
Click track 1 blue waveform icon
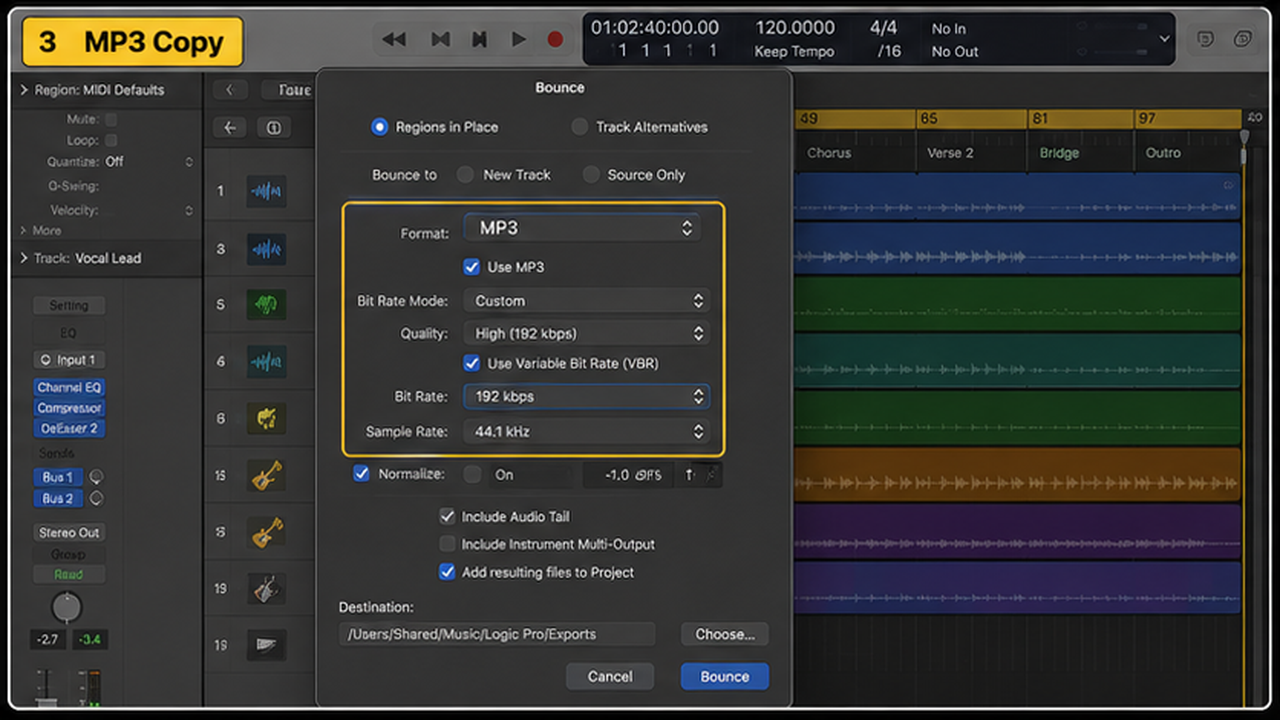point(266,190)
